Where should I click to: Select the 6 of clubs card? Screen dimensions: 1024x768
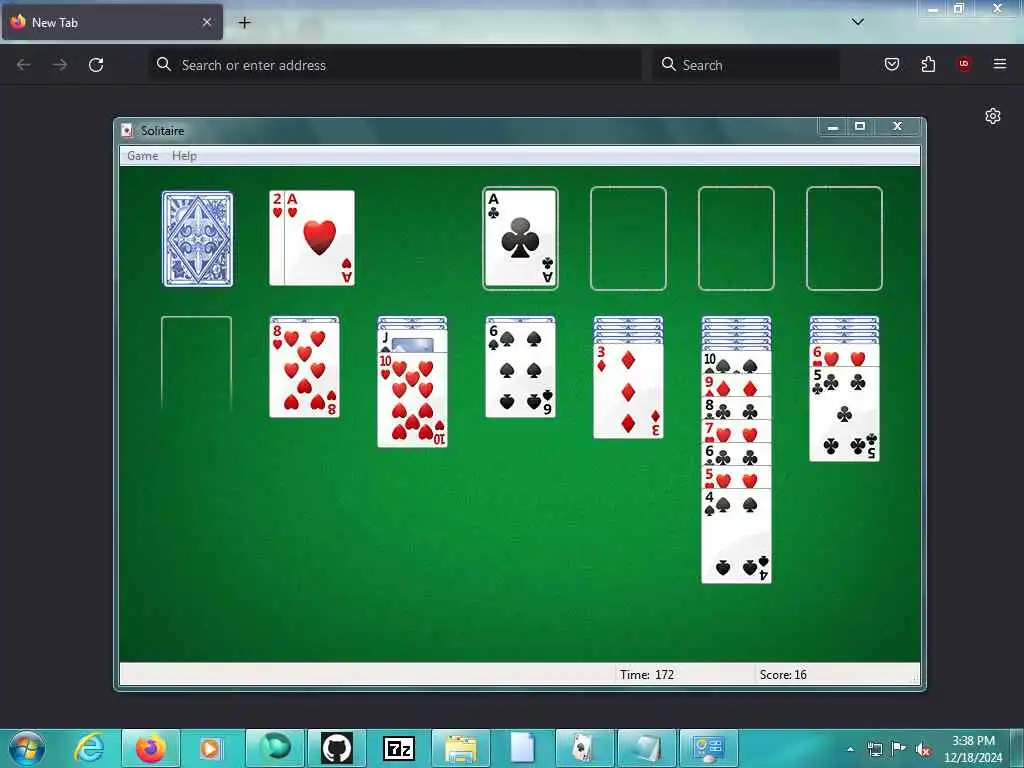click(736, 454)
